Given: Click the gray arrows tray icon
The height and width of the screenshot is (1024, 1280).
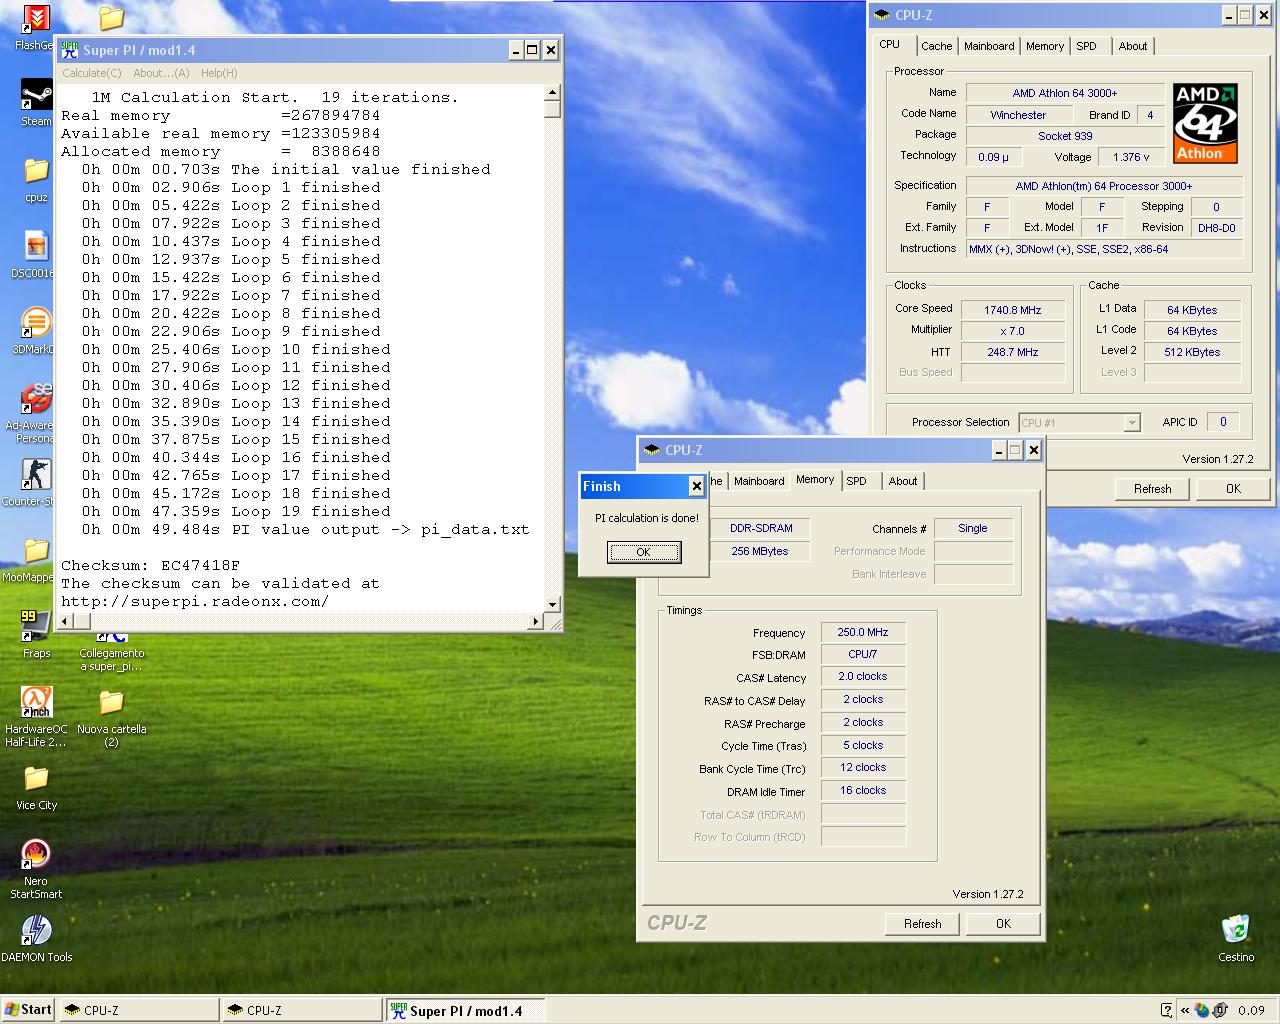Looking at the screenshot, I should coord(1220,1010).
